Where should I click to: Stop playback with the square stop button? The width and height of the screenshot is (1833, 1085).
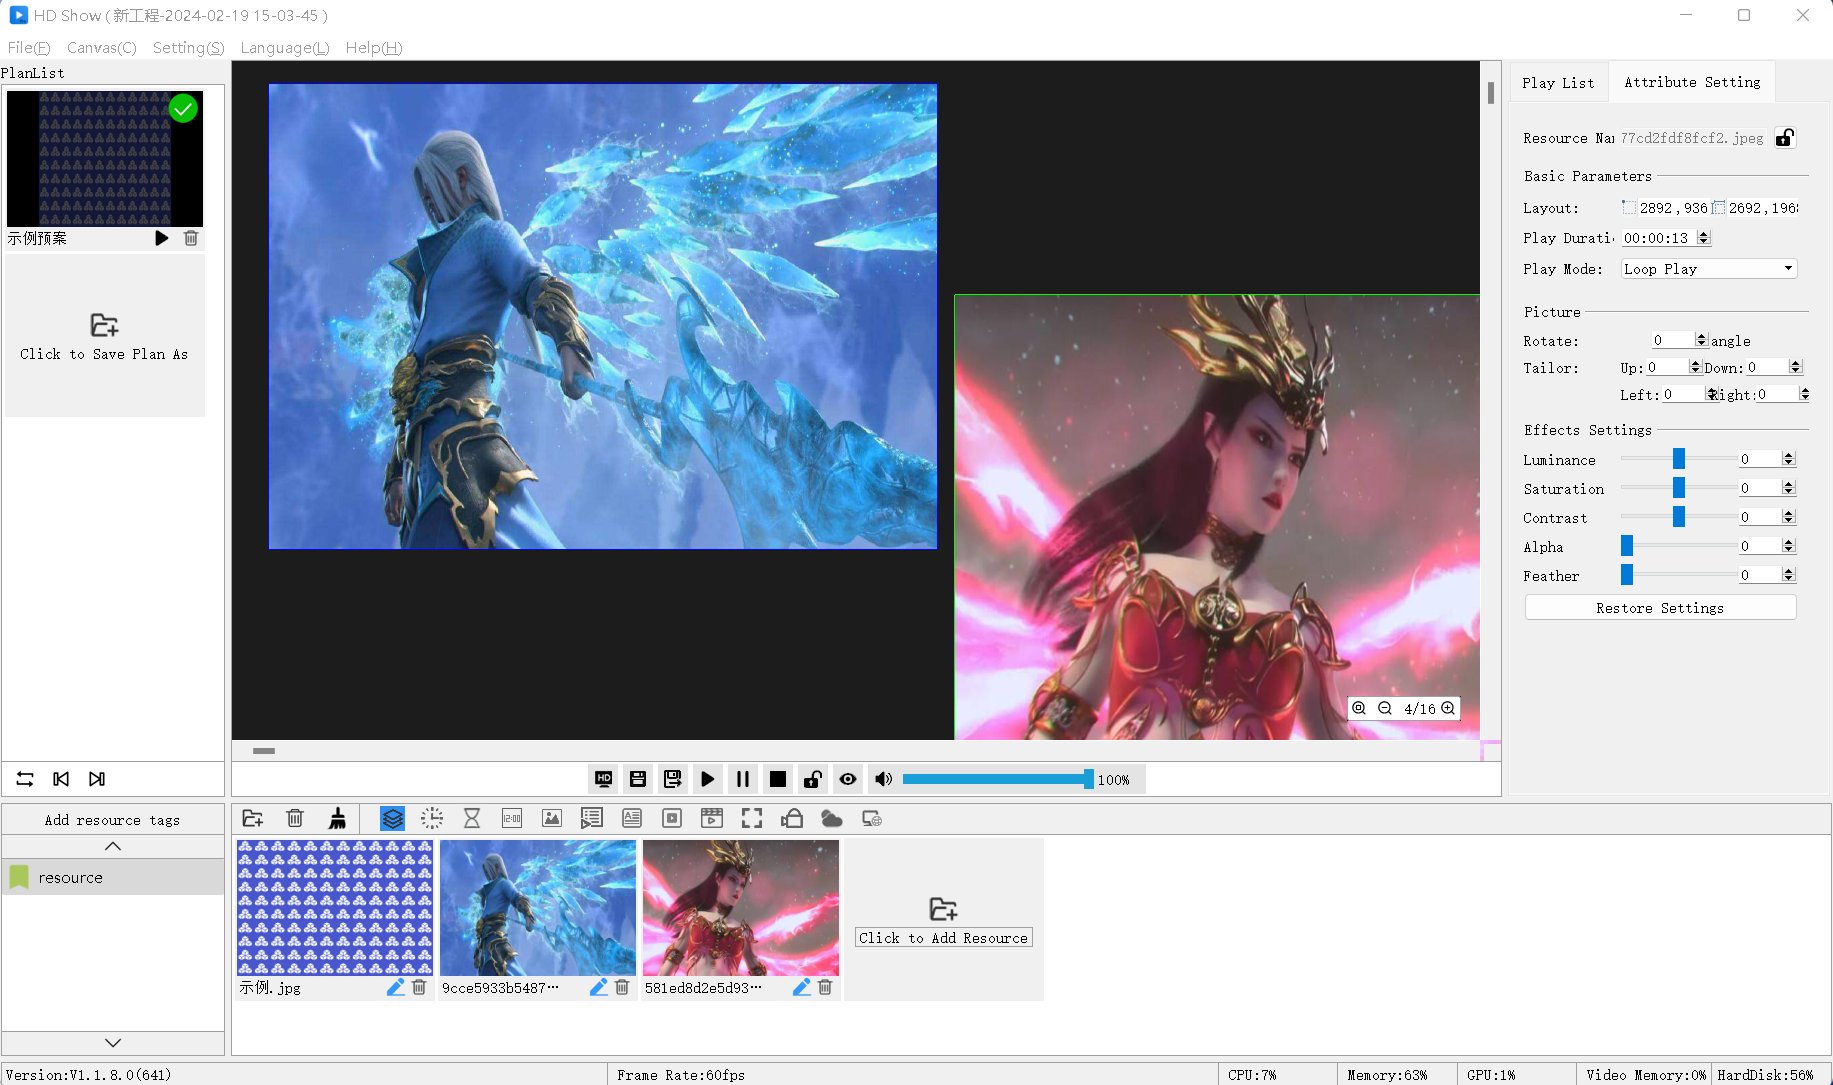click(778, 779)
